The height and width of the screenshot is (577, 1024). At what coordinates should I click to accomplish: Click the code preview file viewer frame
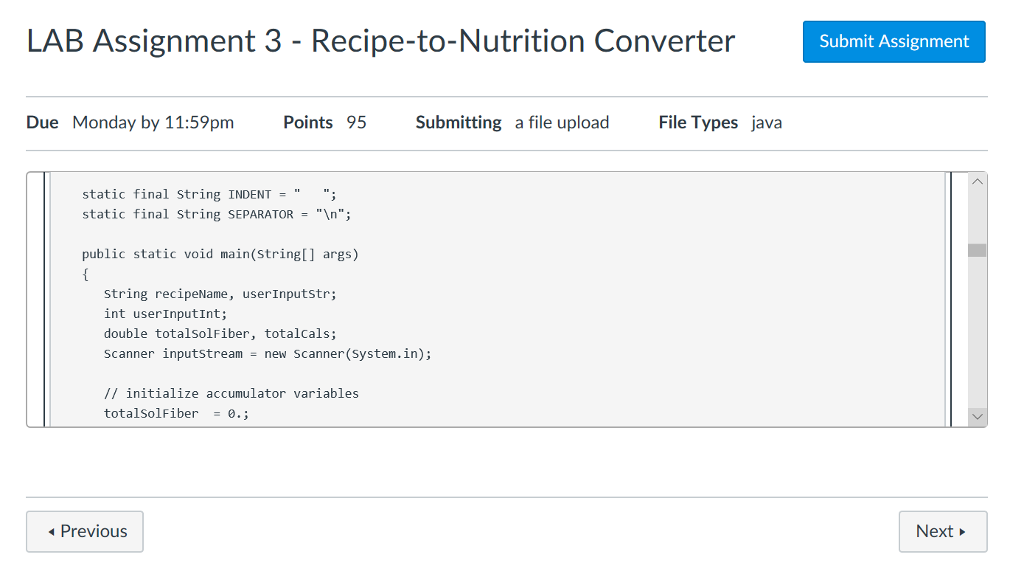(500, 300)
